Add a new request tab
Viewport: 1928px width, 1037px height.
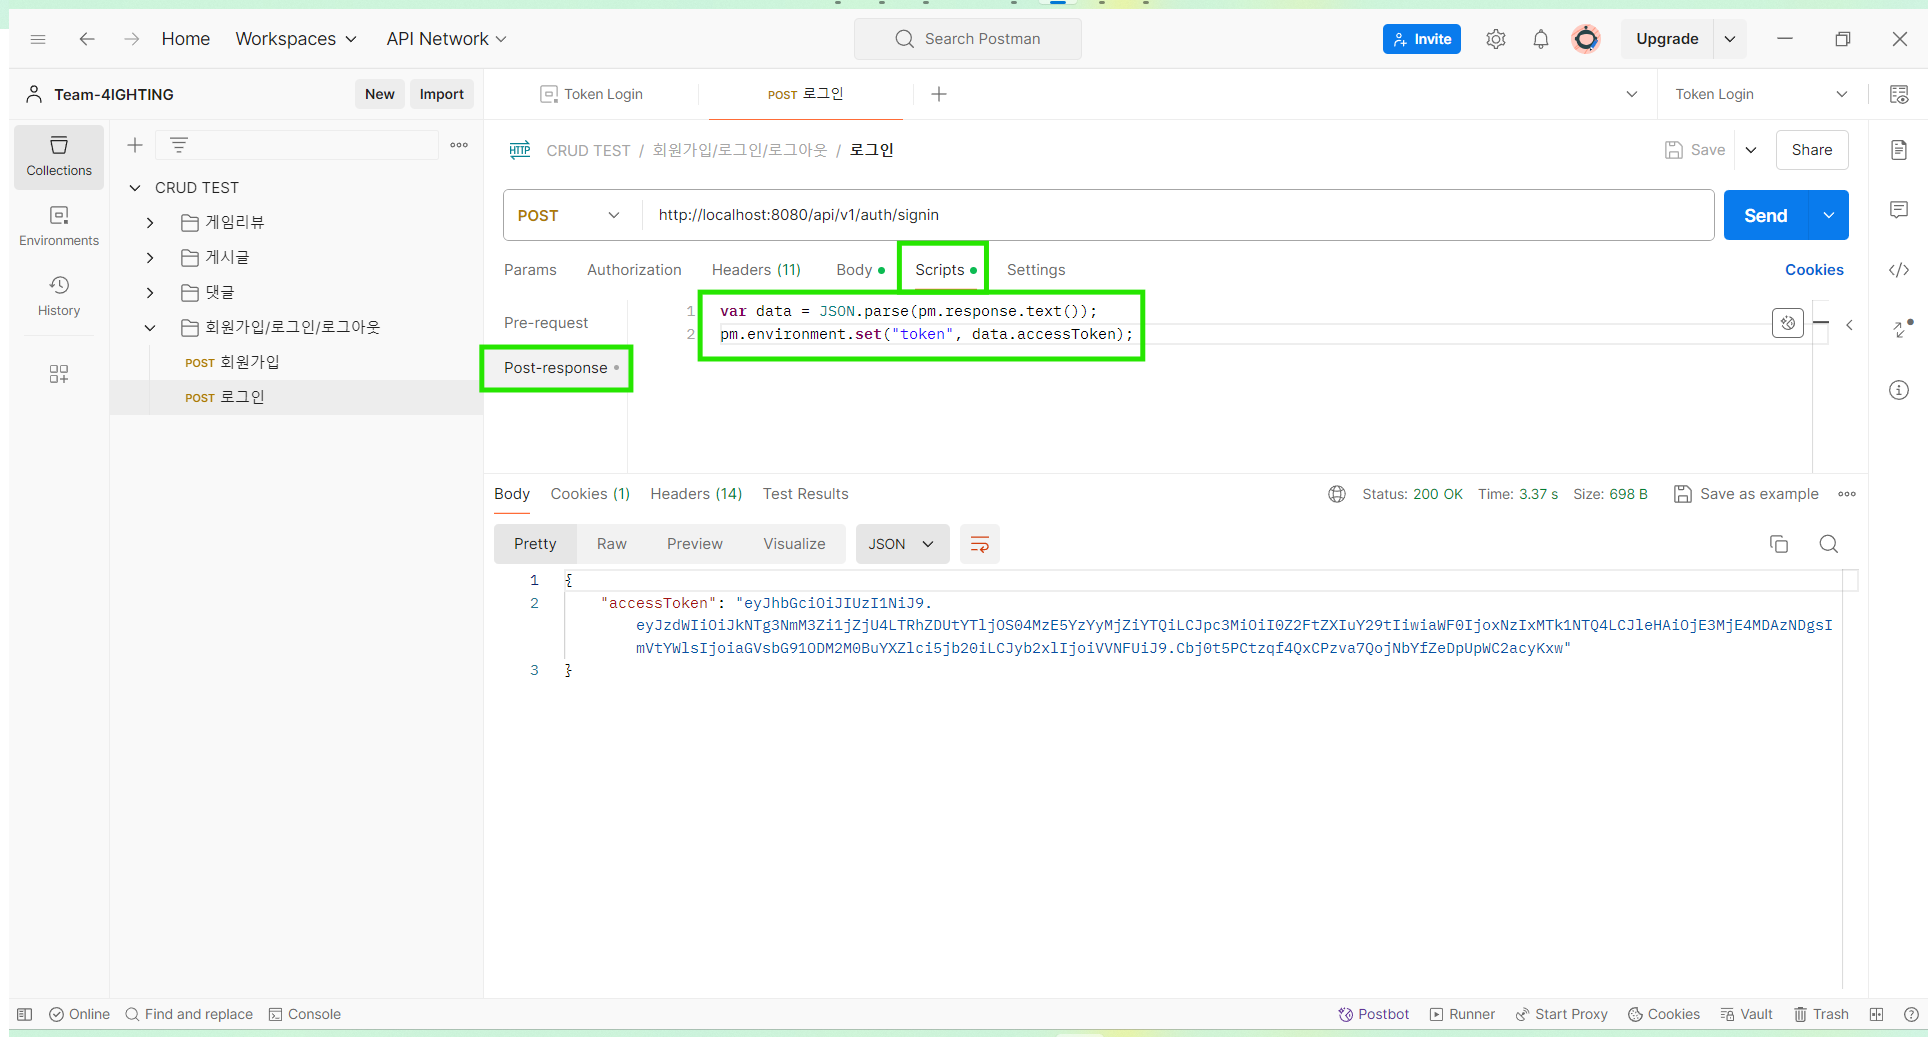pos(939,94)
